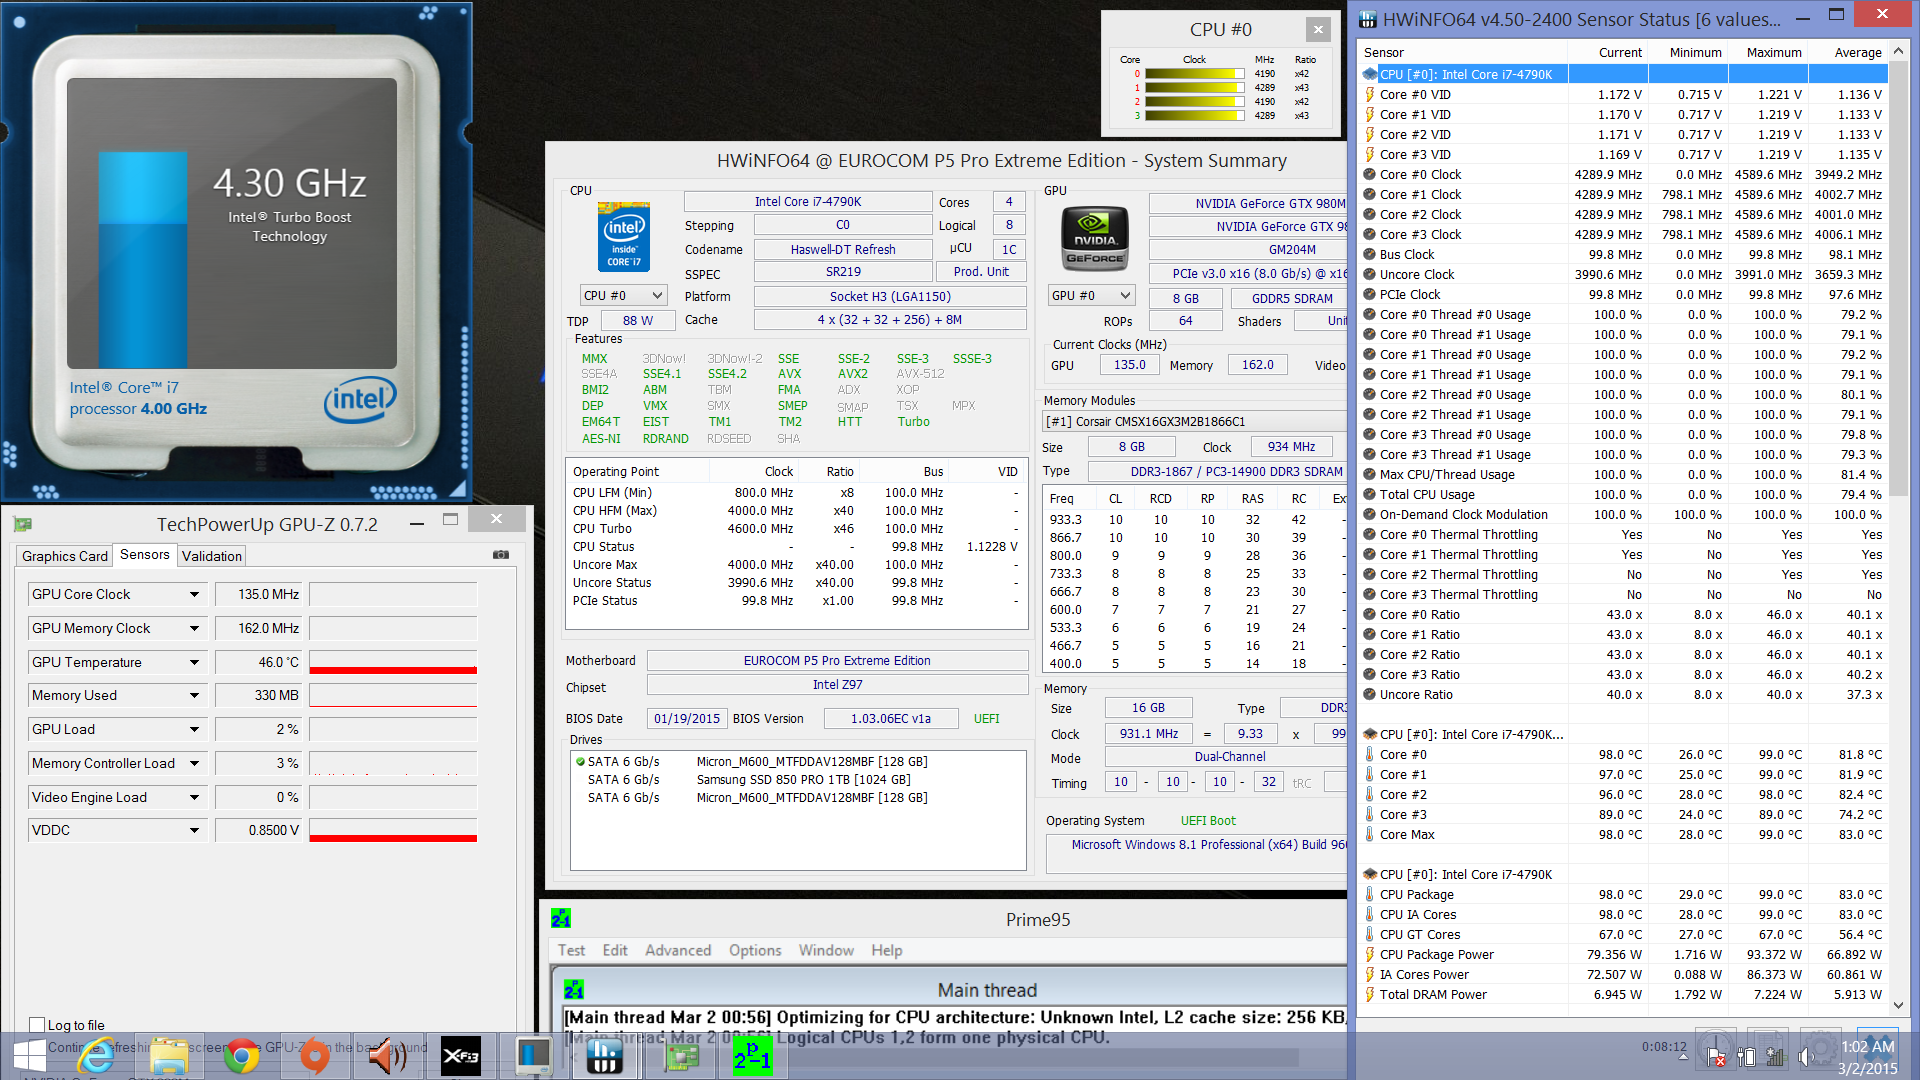Viewport: 1920px width, 1080px height.
Task: Show hidden system tray icons
Action: click(1683, 1057)
